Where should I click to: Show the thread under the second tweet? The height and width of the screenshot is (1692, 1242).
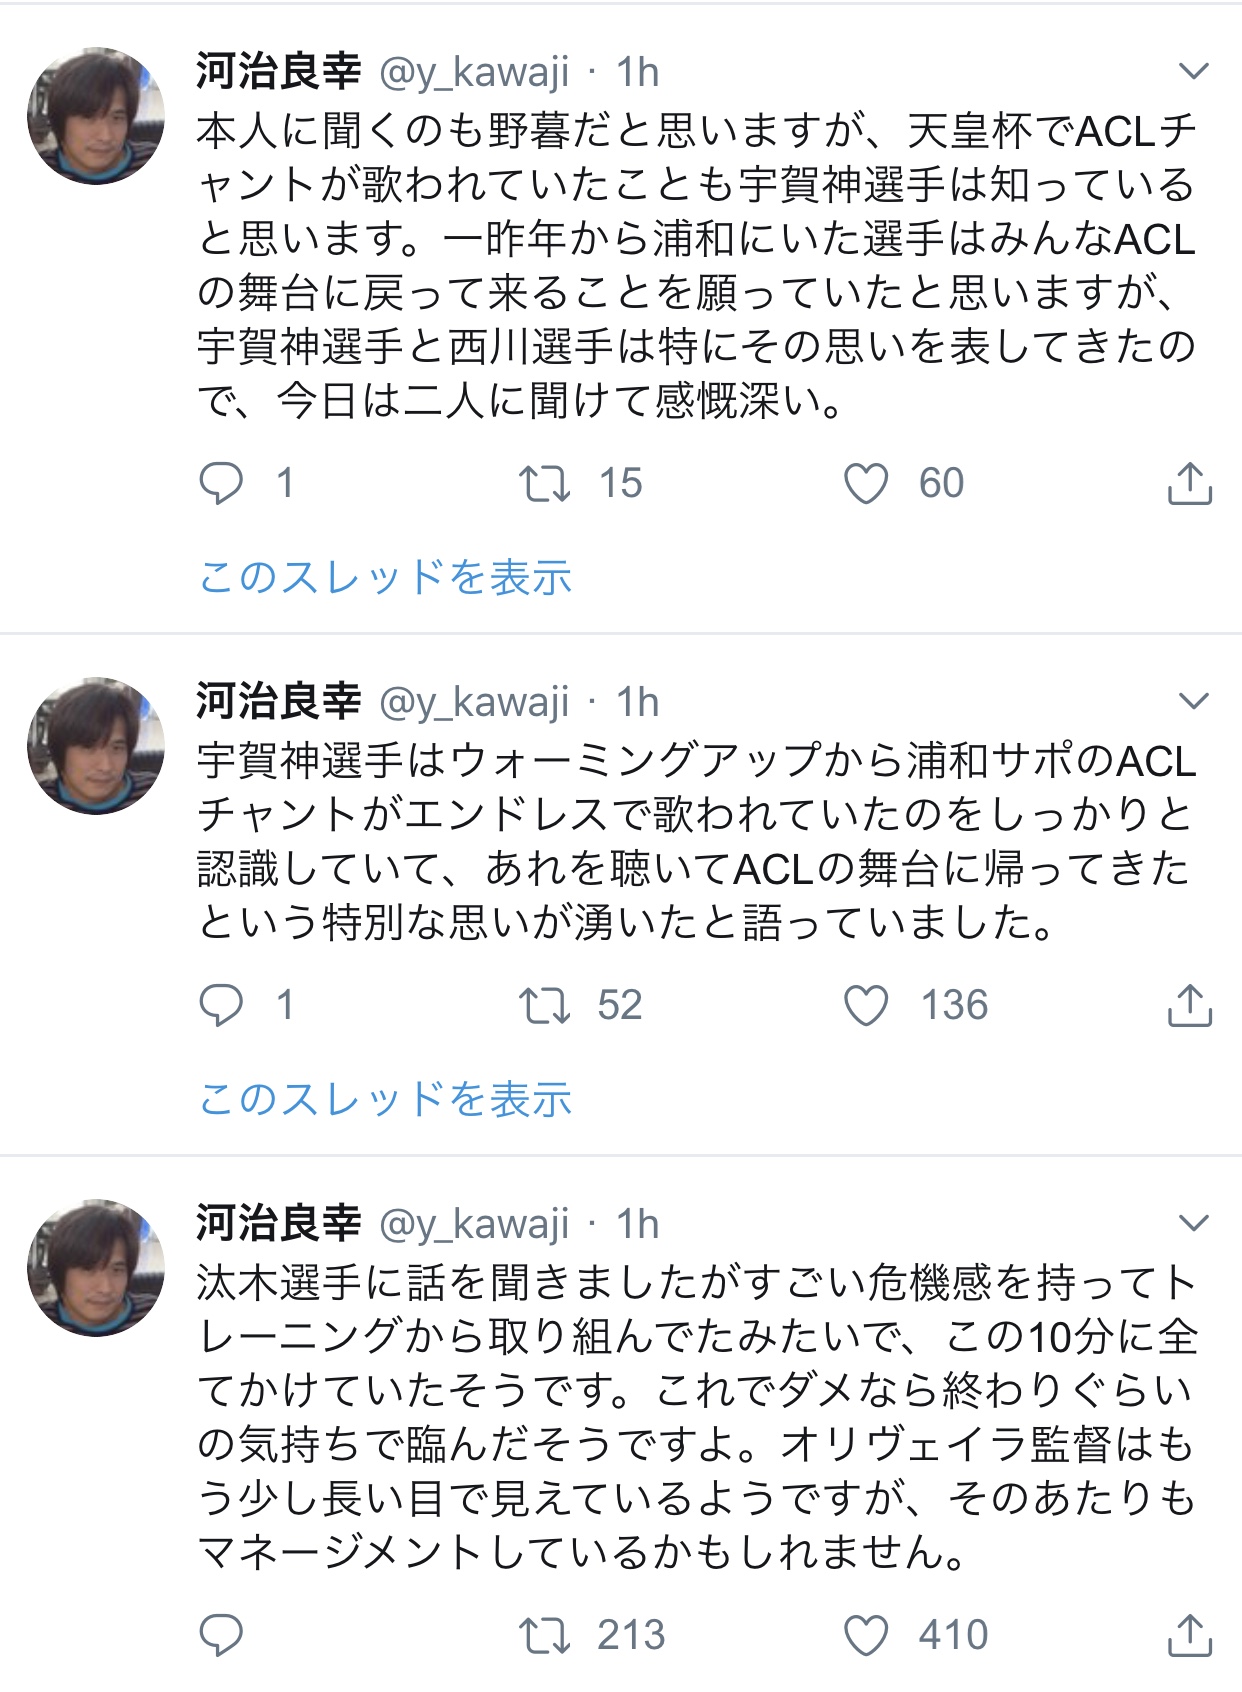point(385,1099)
